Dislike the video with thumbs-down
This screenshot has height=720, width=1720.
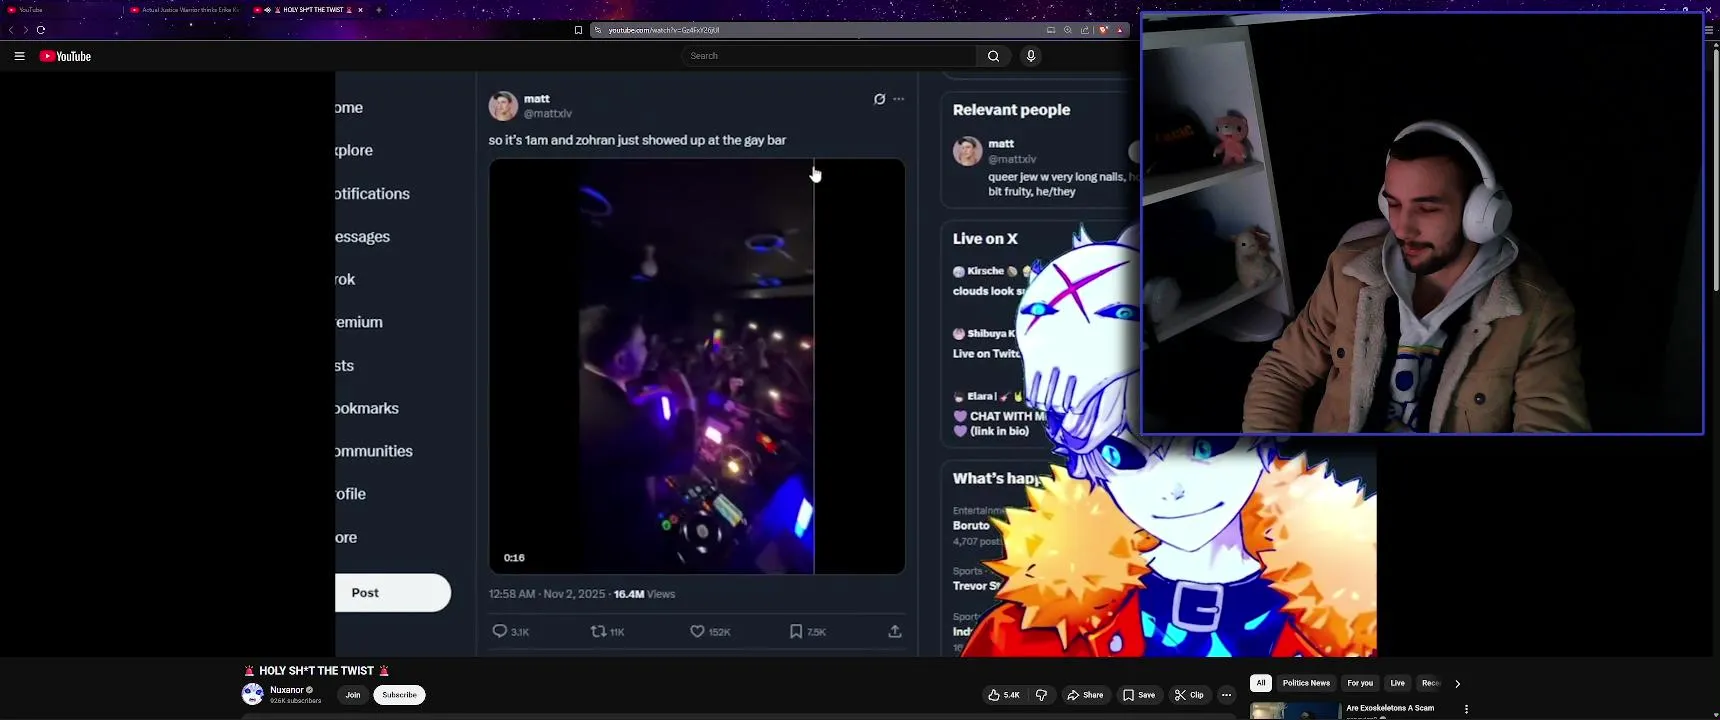(1041, 695)
